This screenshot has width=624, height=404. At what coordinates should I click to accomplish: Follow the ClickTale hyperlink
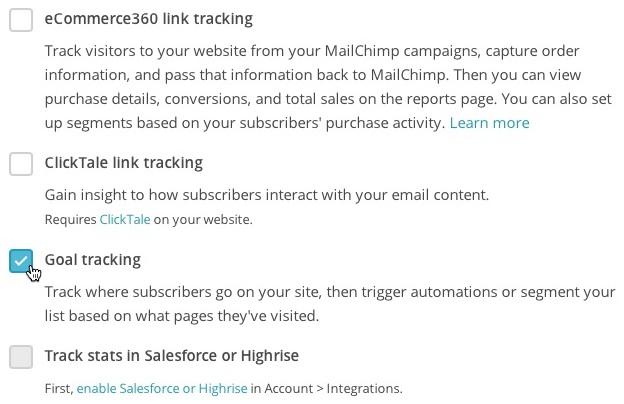pyautogui.click(x=125, y=220)
